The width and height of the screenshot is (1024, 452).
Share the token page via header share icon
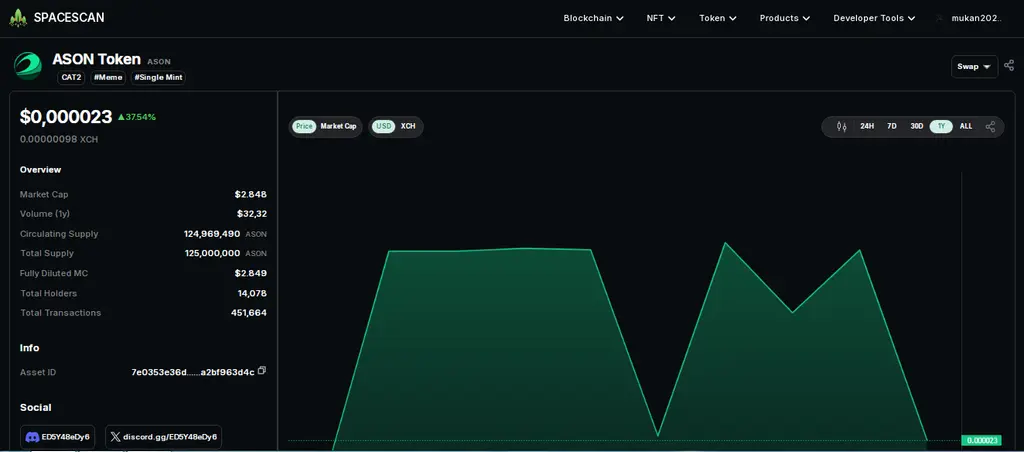tap(1009, 65)
